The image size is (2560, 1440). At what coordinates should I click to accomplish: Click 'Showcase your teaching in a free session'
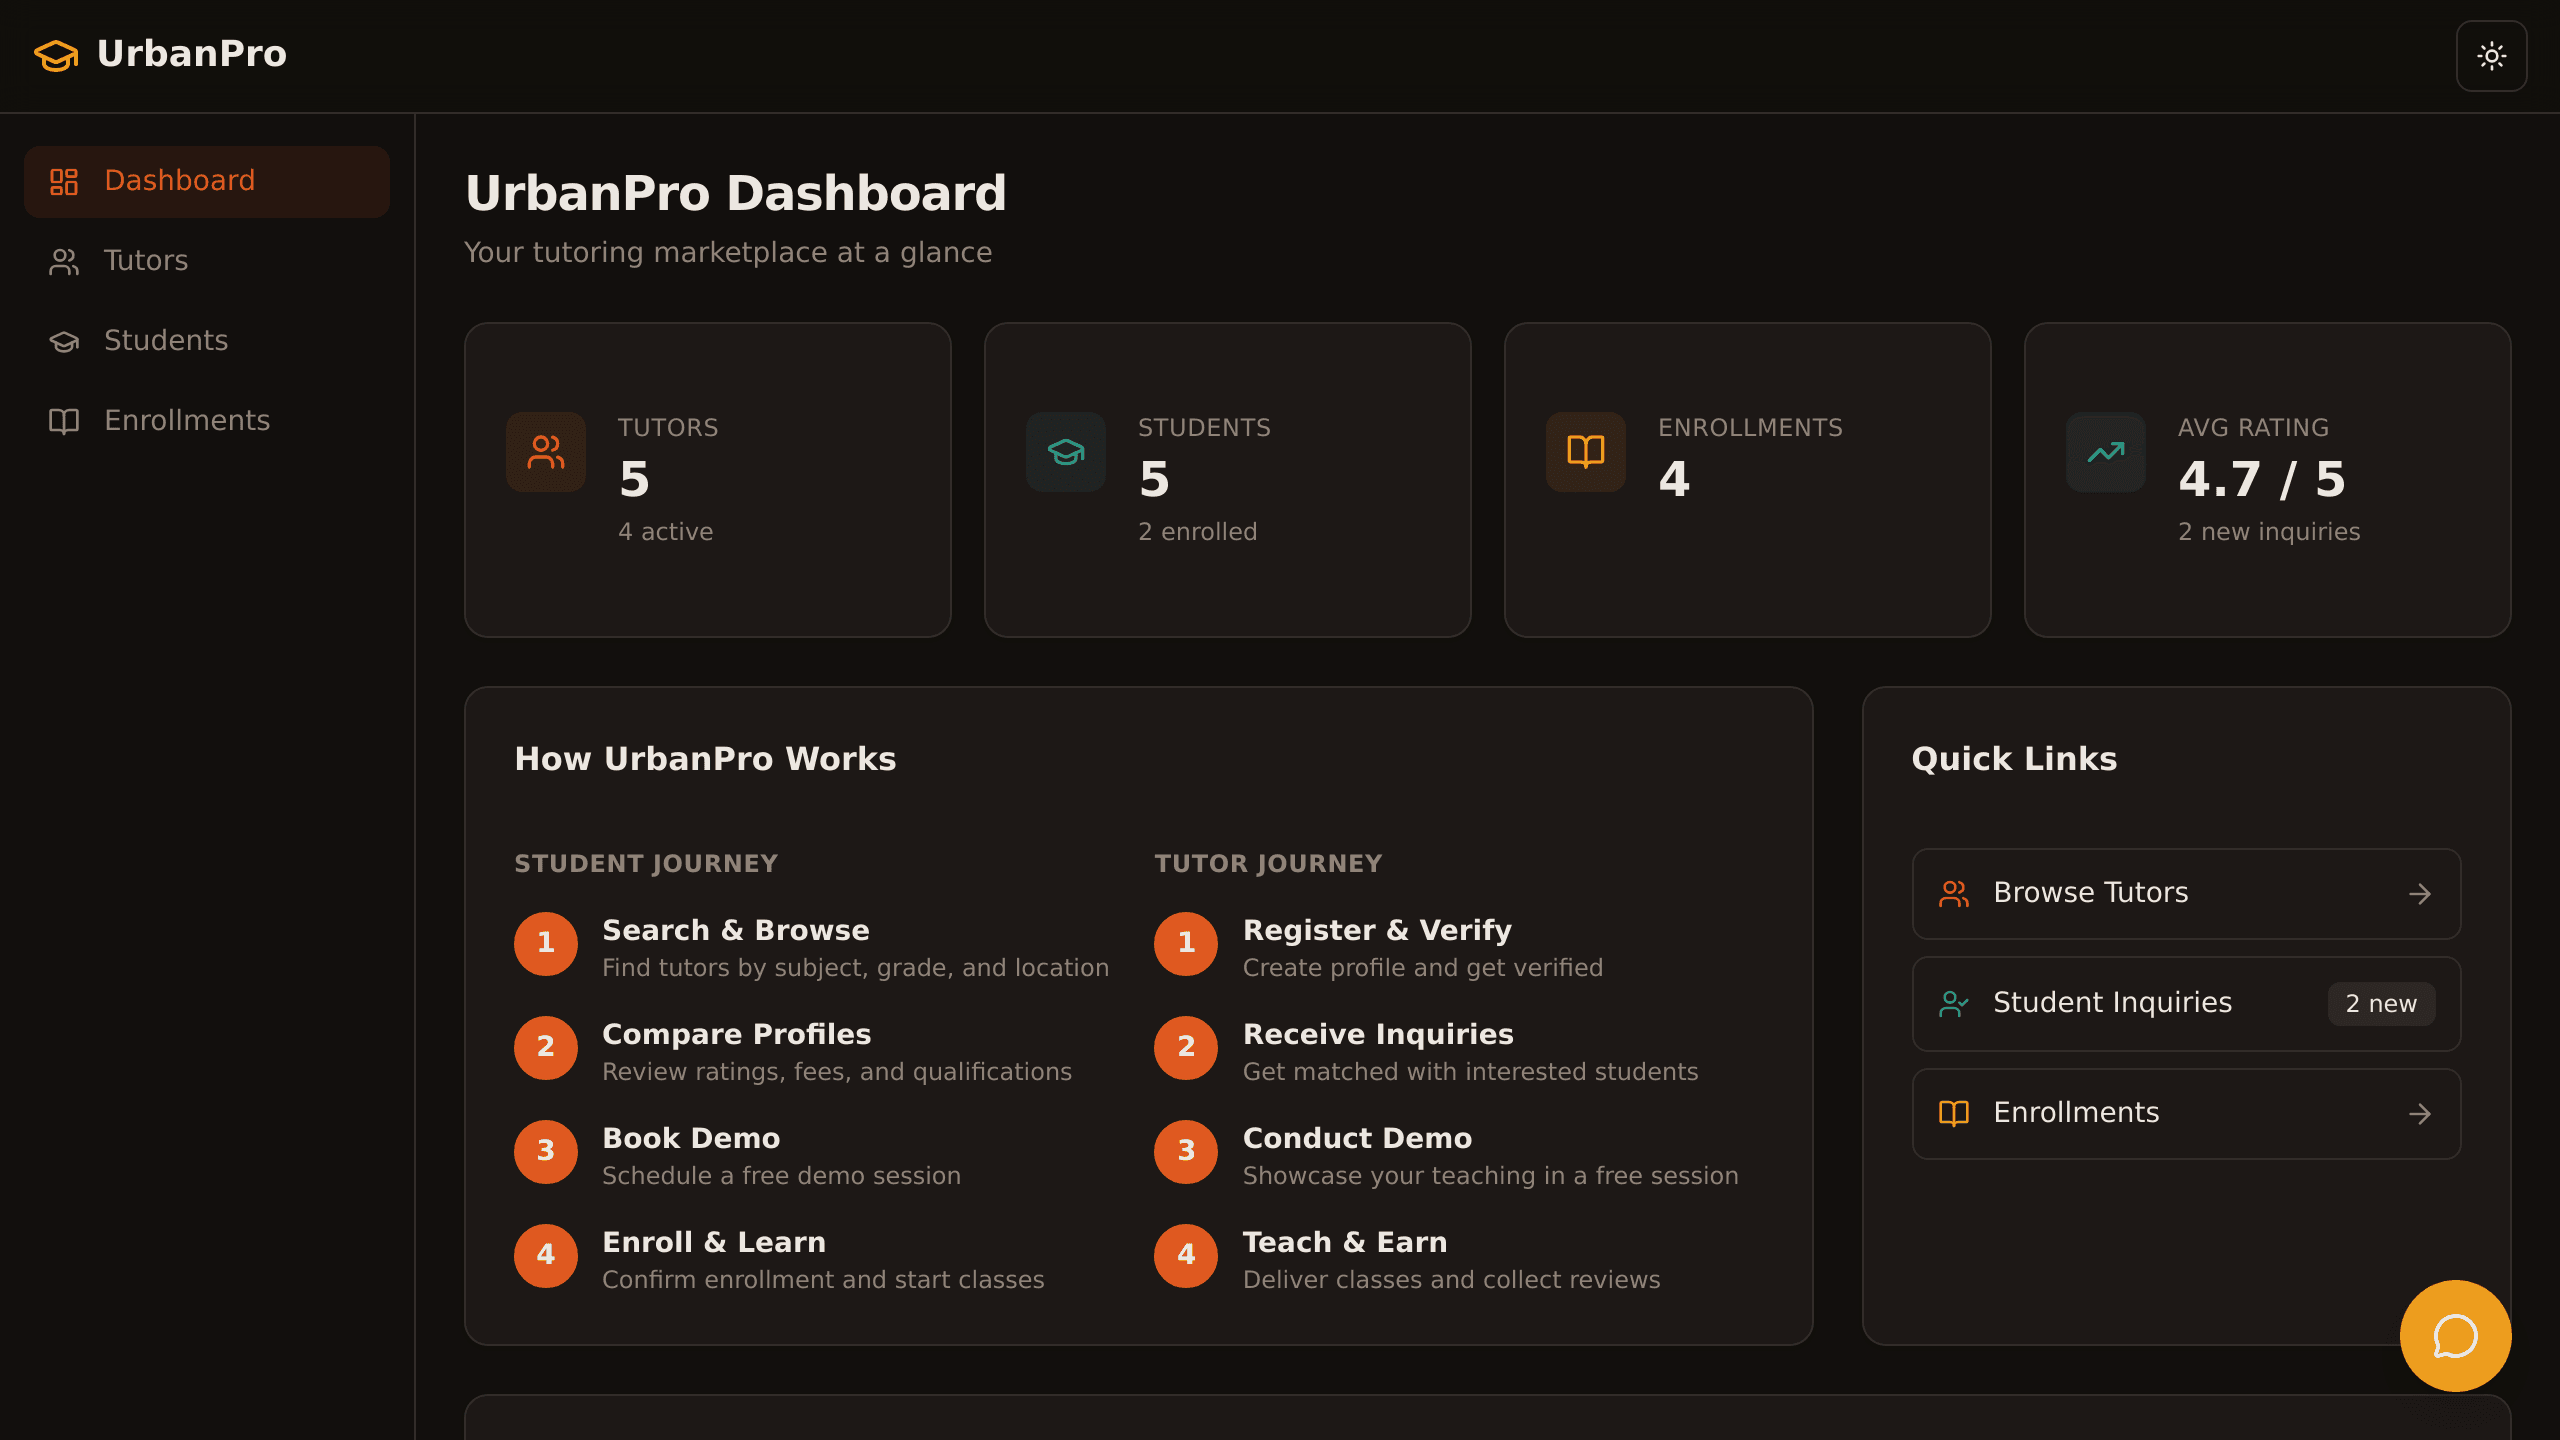point(1490,1176)
